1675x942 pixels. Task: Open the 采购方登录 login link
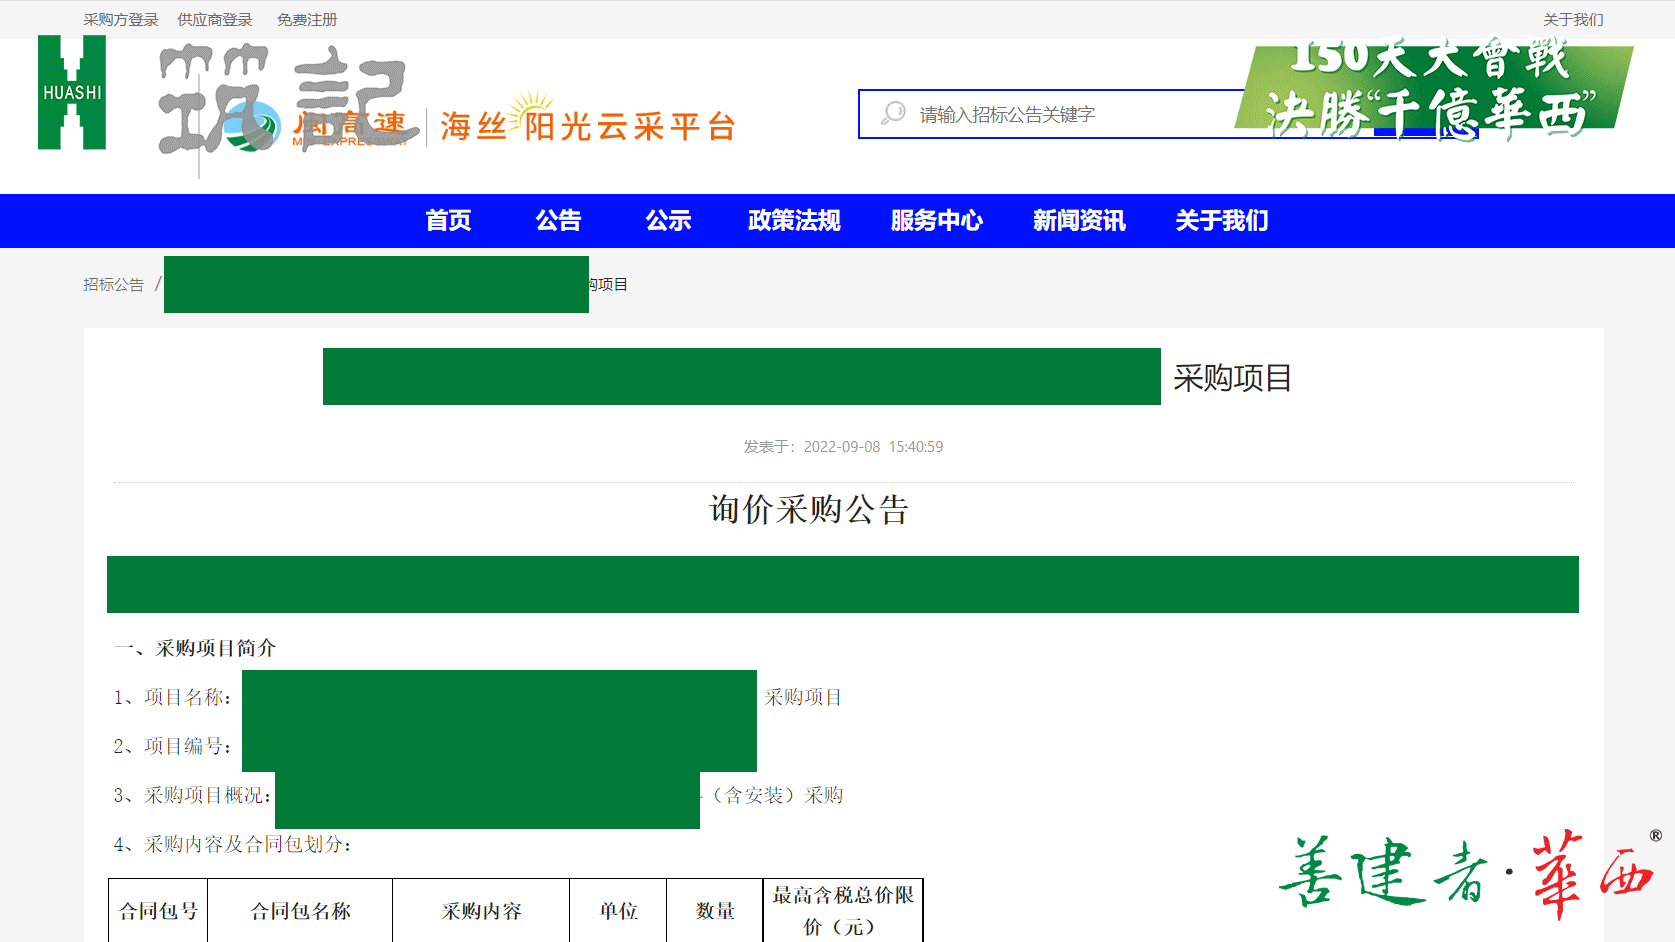coord(121,20)
